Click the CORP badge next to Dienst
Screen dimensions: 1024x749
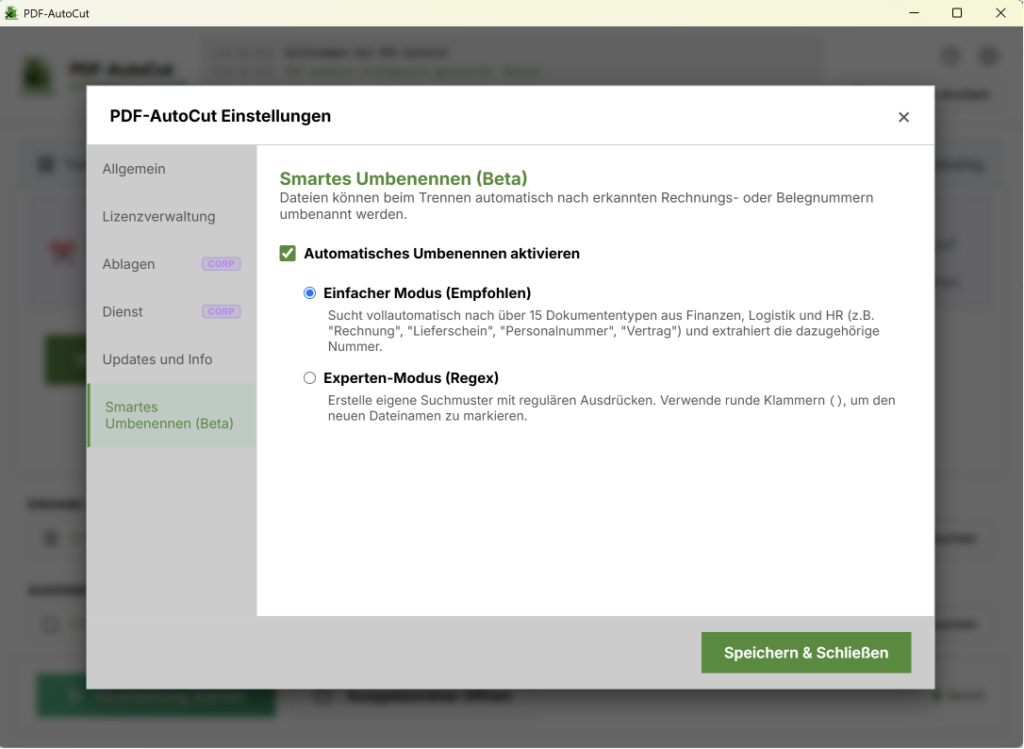(x=221, y=311)
